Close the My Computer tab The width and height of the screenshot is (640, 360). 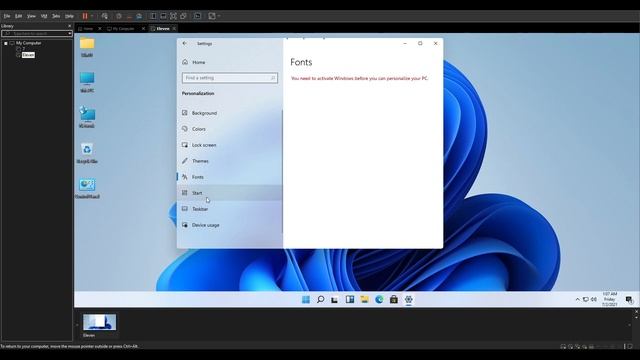tap(143, 29)
